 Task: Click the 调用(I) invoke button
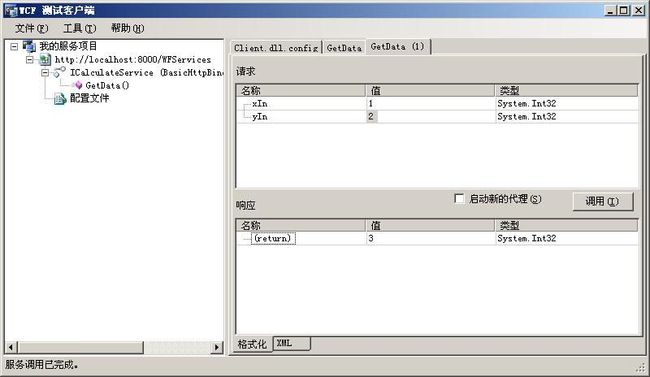click(x=602, y=202)
